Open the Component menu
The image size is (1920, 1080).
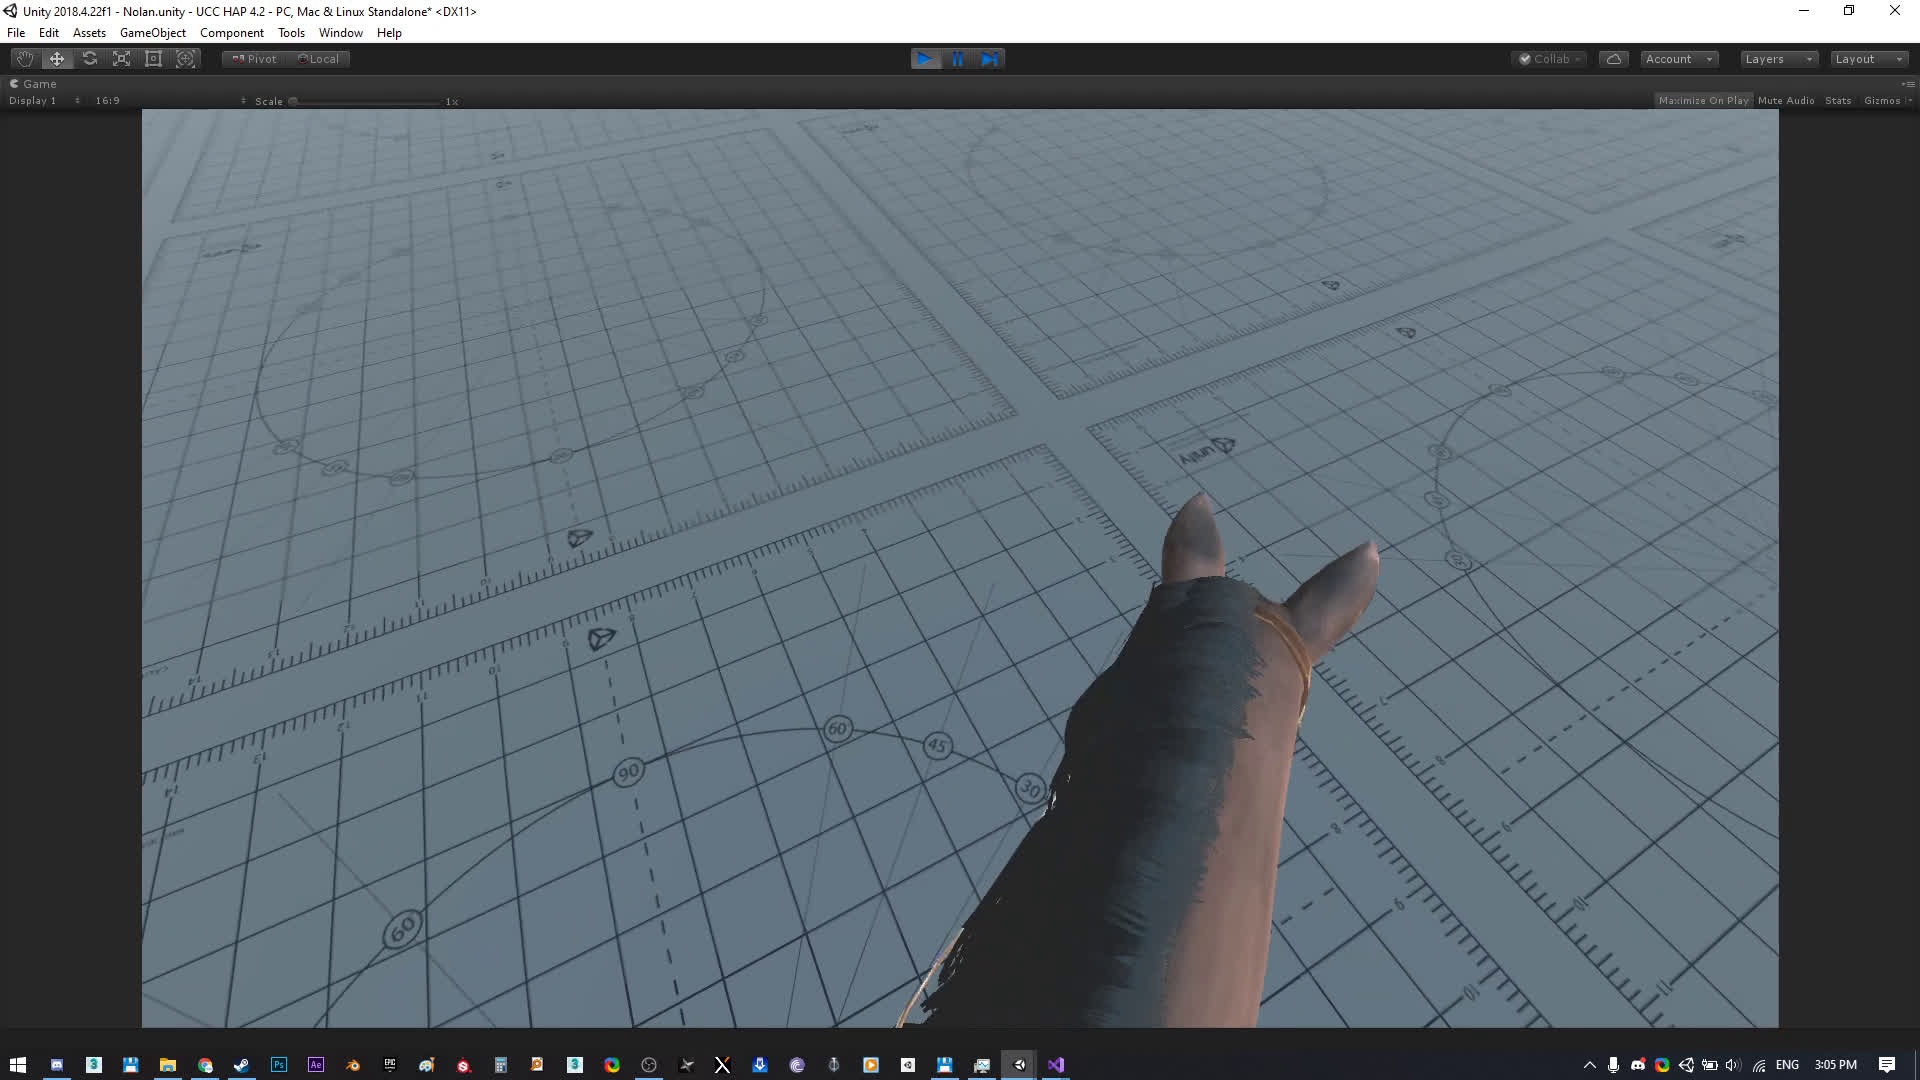tap(231, 33)
